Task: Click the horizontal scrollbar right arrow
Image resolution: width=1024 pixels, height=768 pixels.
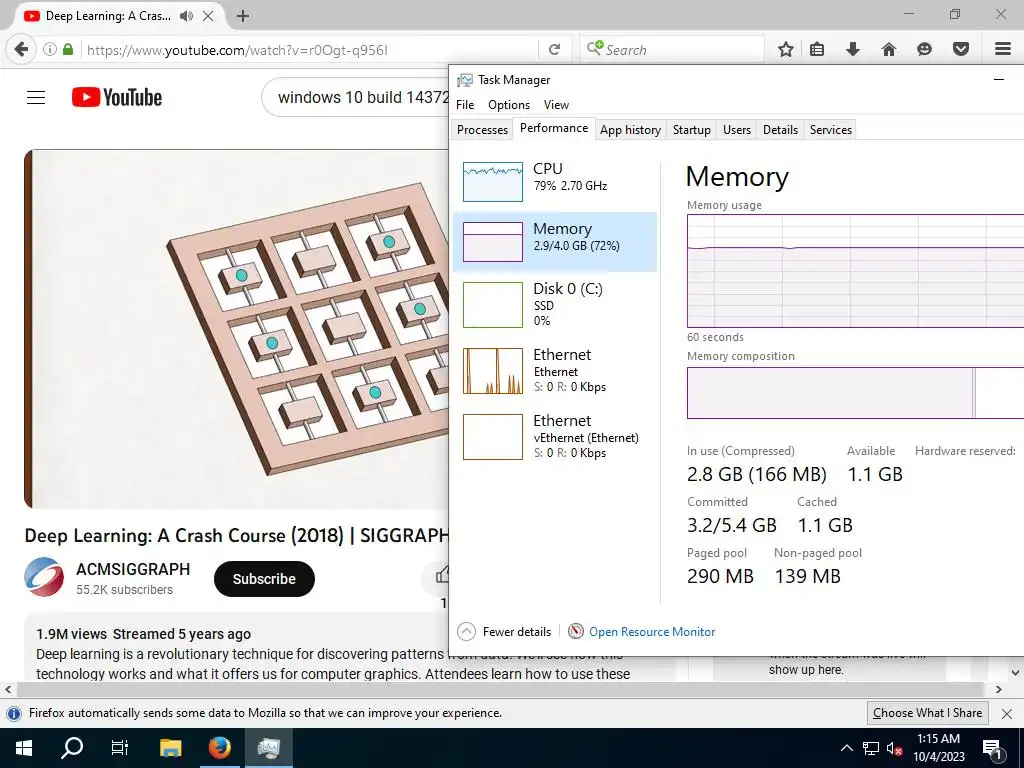Action: (x=999, y=690)
